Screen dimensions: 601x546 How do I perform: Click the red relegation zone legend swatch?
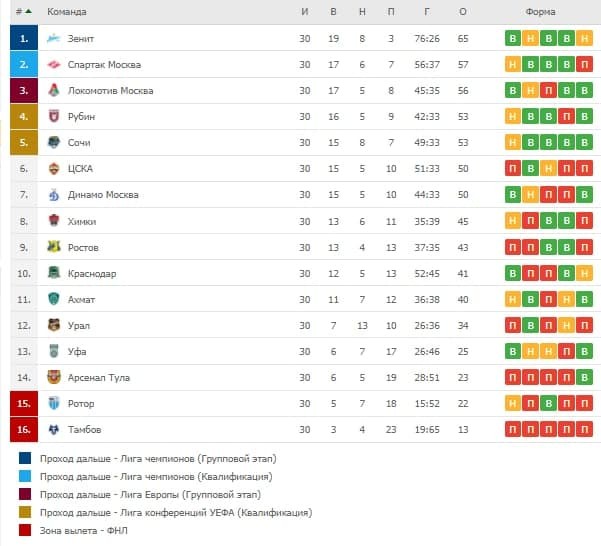pyautogui.click(x=24, y=530)
